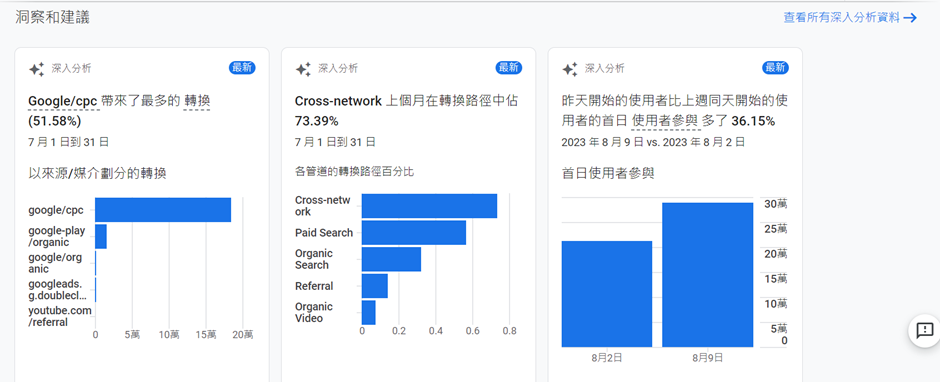Screen dimensions: 940x382
Task: Click the 8月2日 bar in chart
Action: (x=607, y=294)
